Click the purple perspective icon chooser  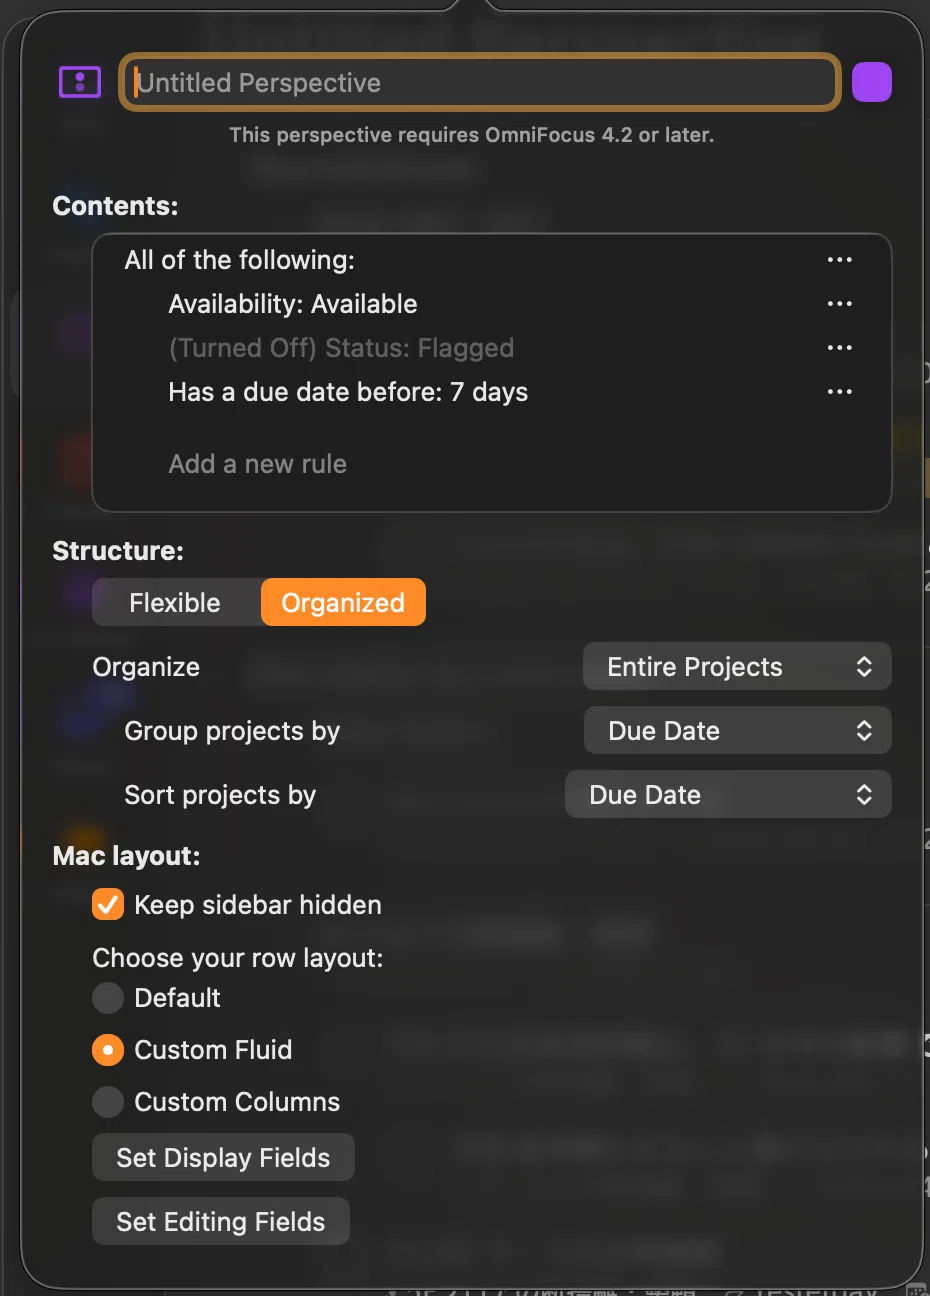80,82
